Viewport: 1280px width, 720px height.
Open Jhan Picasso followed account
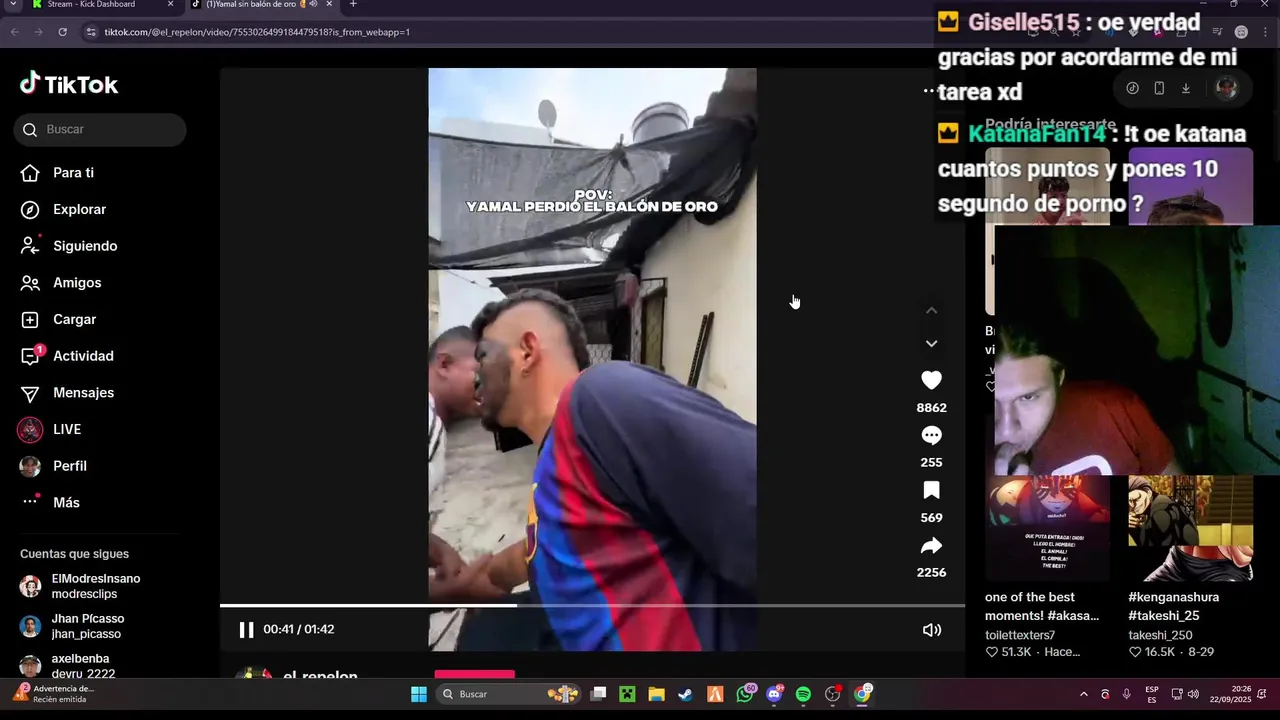tap(72, 626)
